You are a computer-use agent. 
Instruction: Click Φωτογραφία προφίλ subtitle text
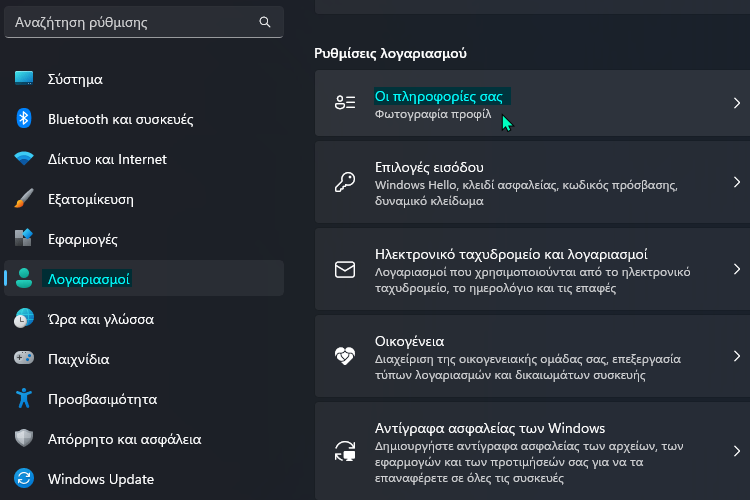tap(433, 114)
